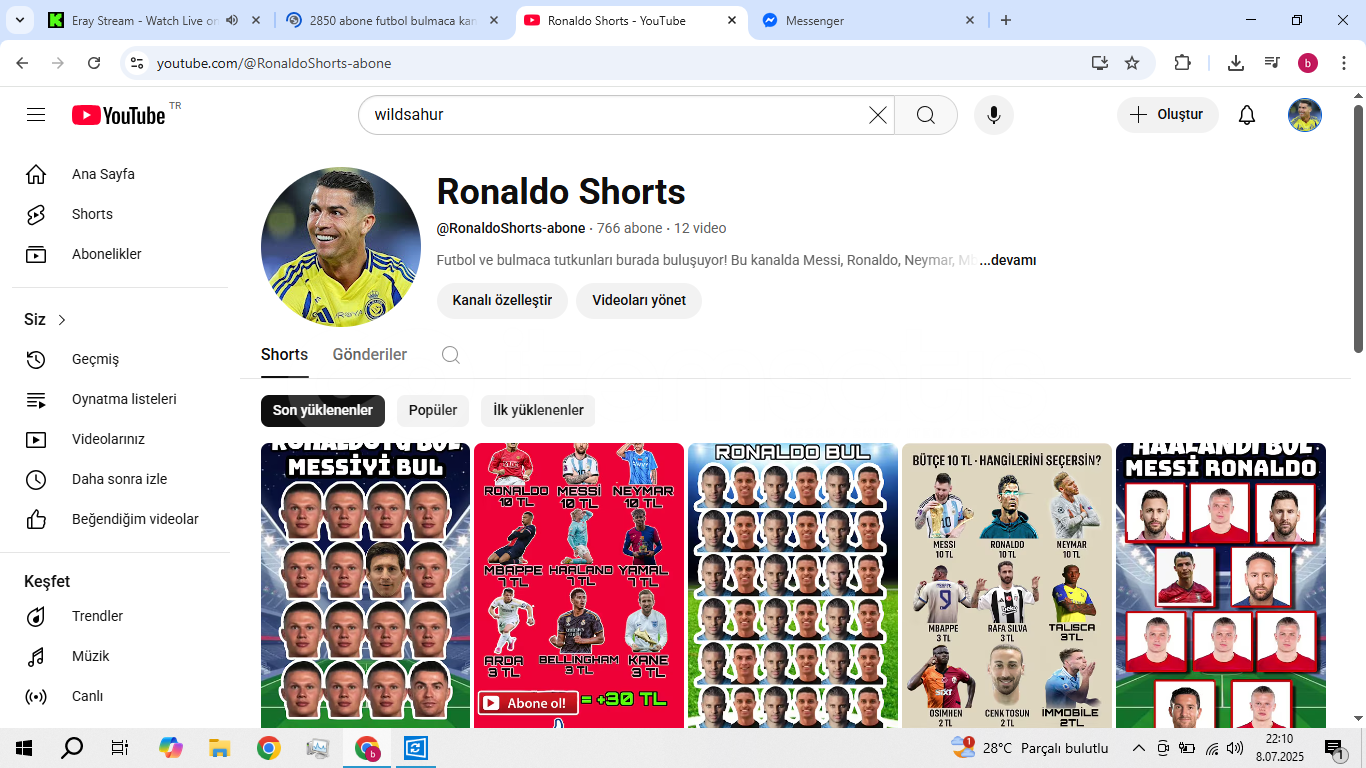Open Shorts from sidebar icon
The height and width of the screenshot is (768, 1366).
coord(36,214)
